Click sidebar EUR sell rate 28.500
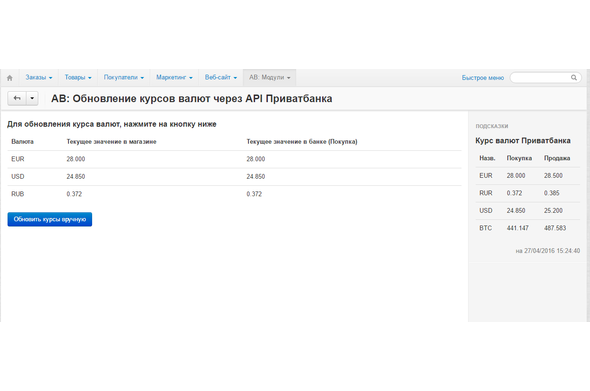This screenshot has height=391, width=590. [553, 175]
